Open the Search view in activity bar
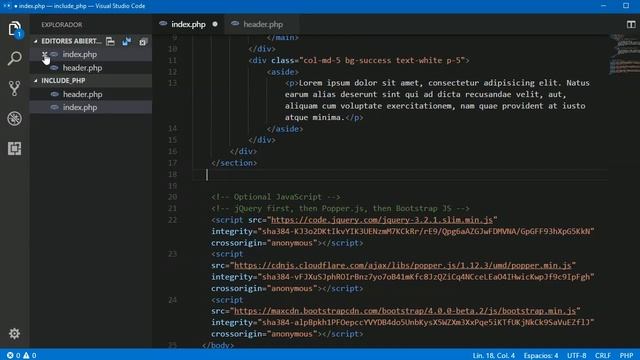Image resolution: width=640 pixels, height=360 pixels. pos(15,58)
